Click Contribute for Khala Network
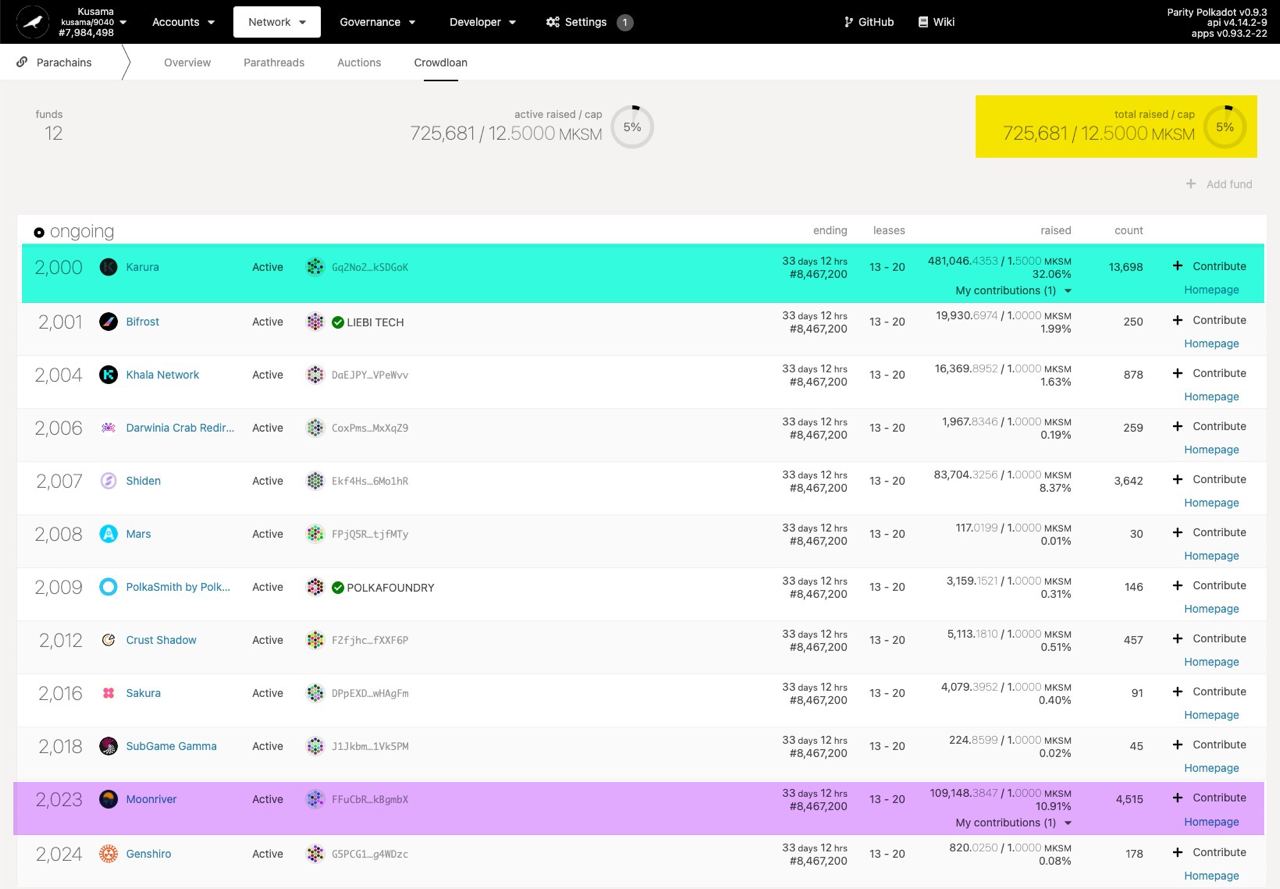The width and height of the screenshot is (1280, 889). pos(1209,373)
